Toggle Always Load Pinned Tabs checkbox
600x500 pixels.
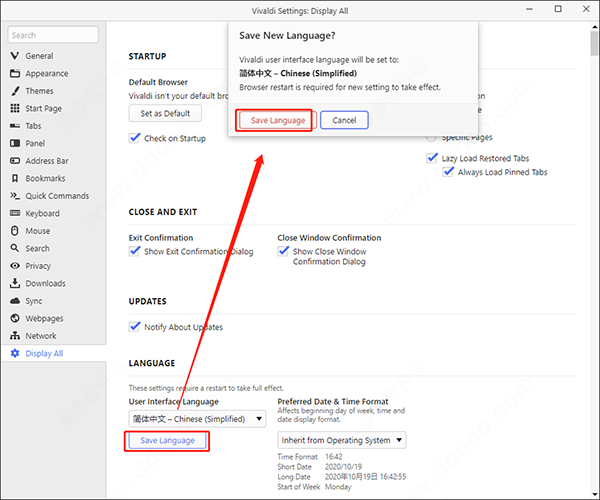[448, 172]
